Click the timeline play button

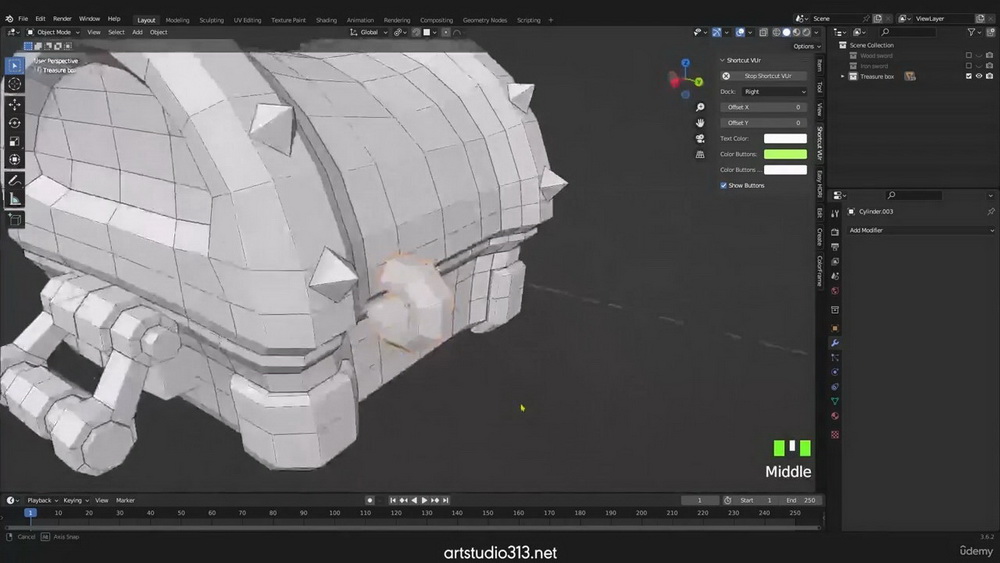pyautogui.click(x=425, y=501)
